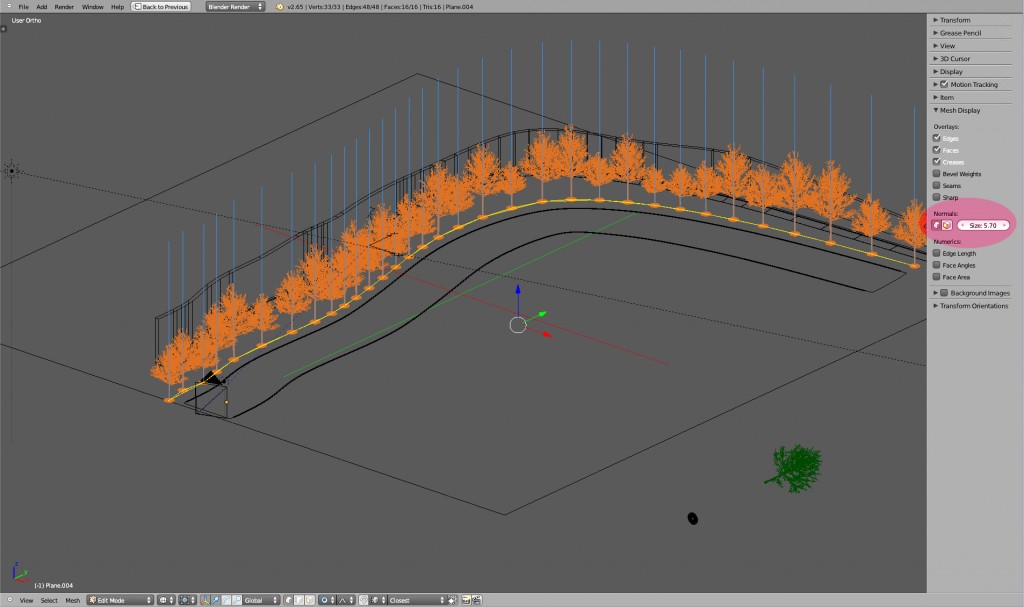Click the Back to Previous button
Screen dimensions: 1024x607
coord(160,5)
